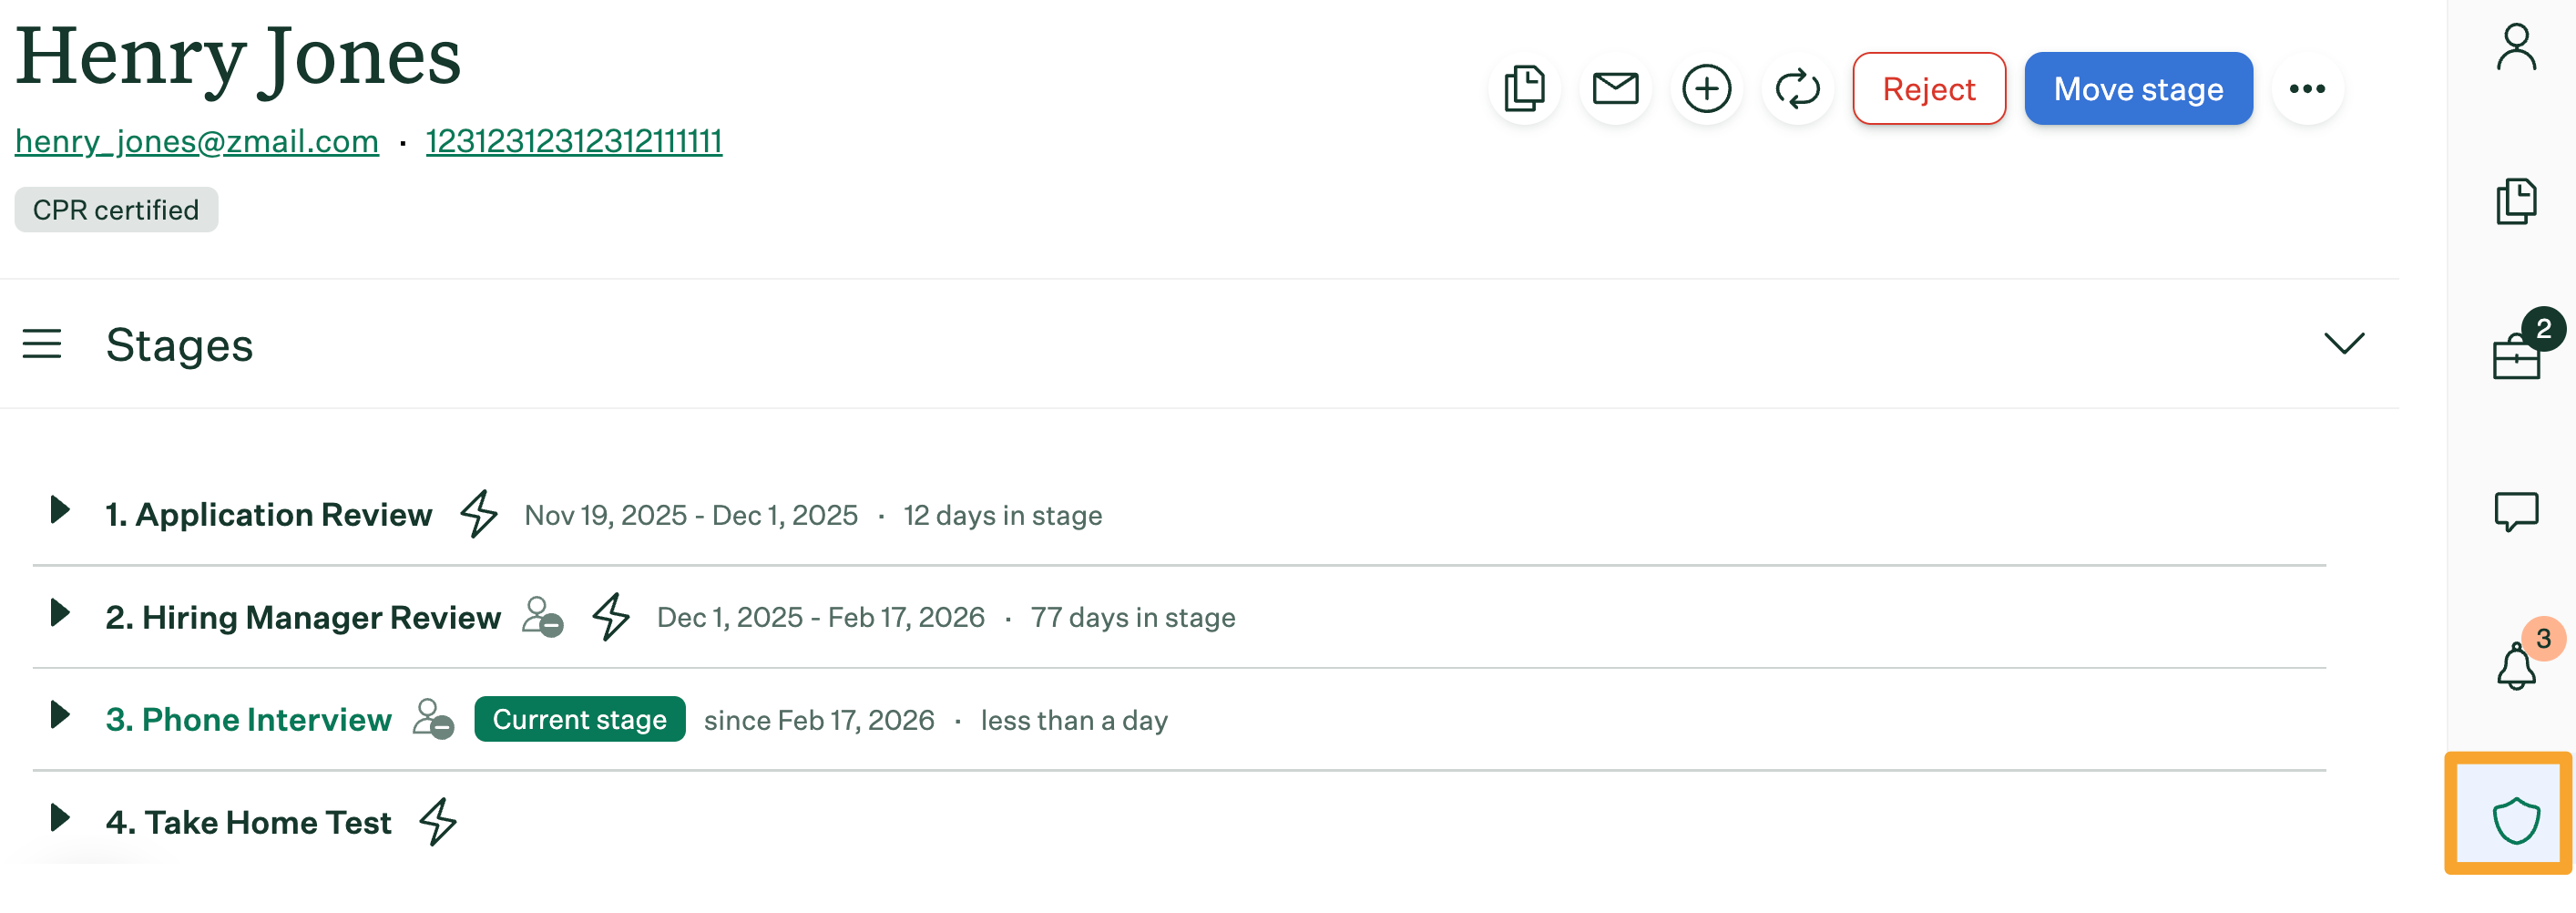Click the circular arrows refresh icon
Image resolution: width=2576 pixels, height=913 pixels.
click(x=1797, y=89)
